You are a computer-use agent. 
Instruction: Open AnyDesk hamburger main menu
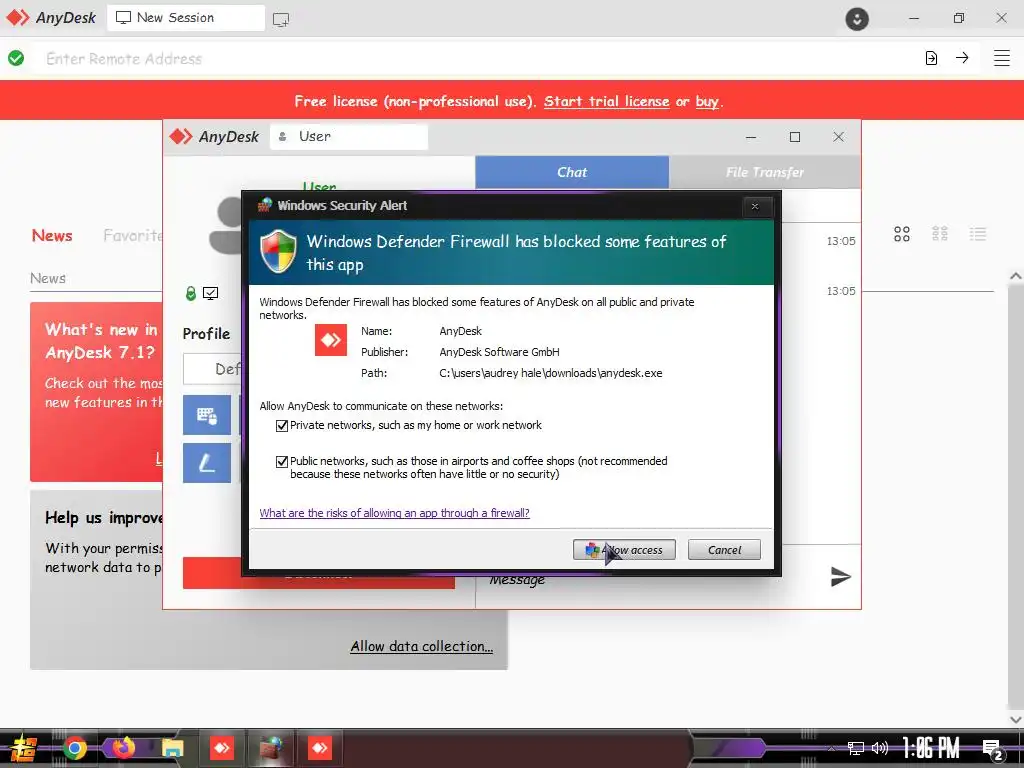(1002, 58)
